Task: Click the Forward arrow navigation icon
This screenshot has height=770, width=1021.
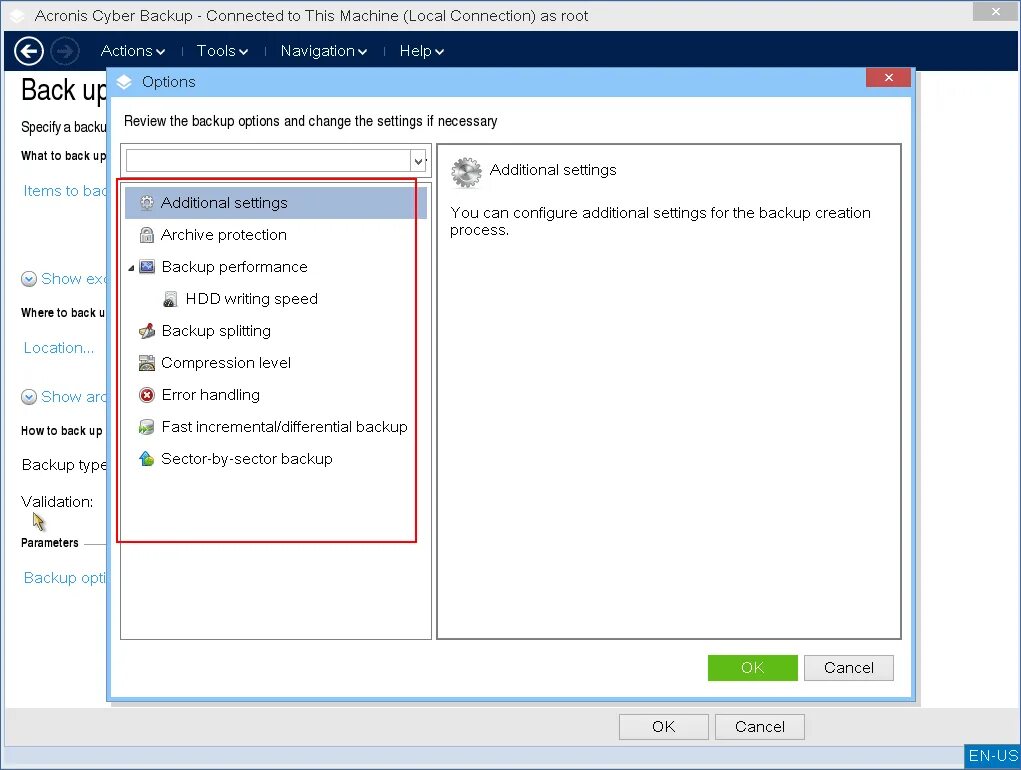Action: [x=64, y=51]
